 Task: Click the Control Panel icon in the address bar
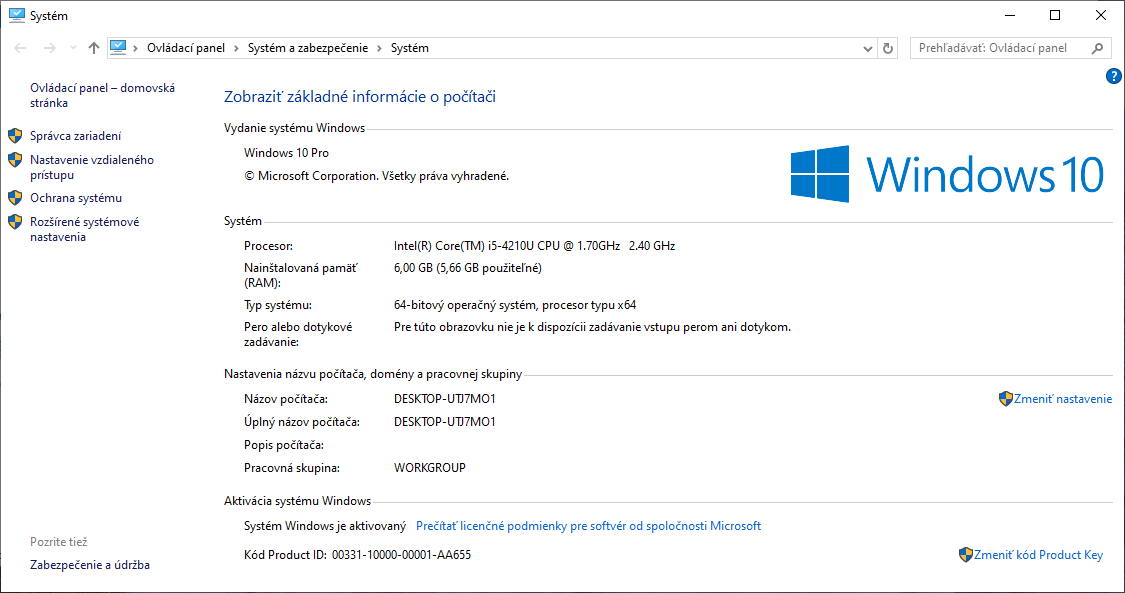(x=119, y=47)
